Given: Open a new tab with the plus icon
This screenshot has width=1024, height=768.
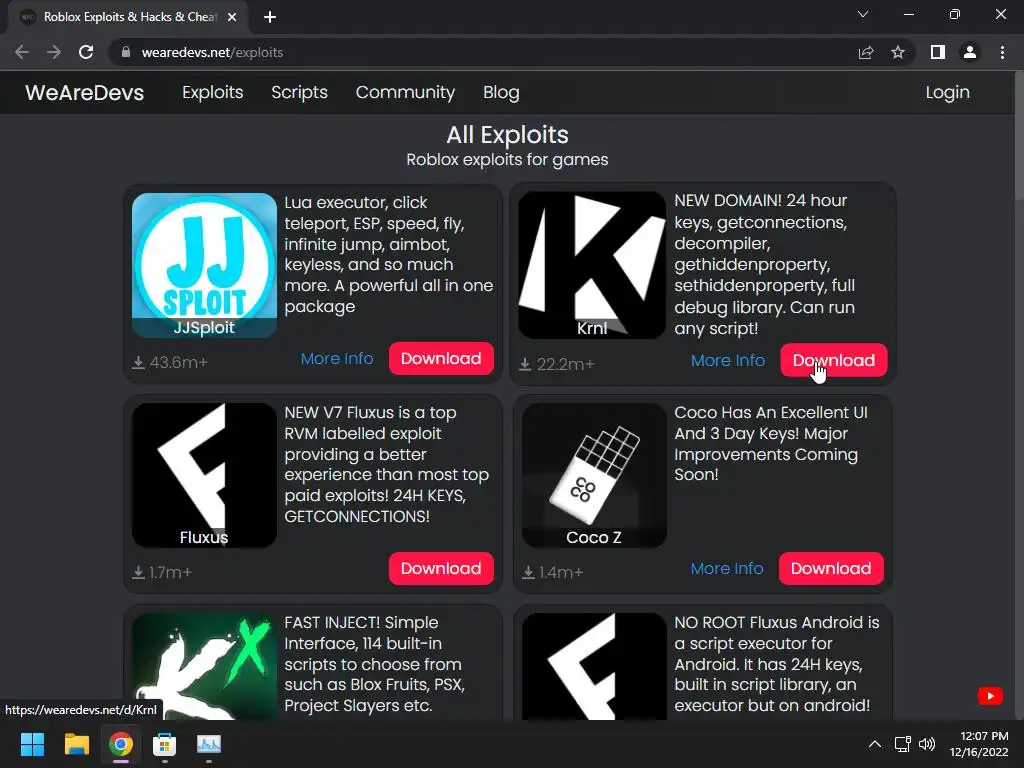Looking at the screenshot, I should point(270,17).
